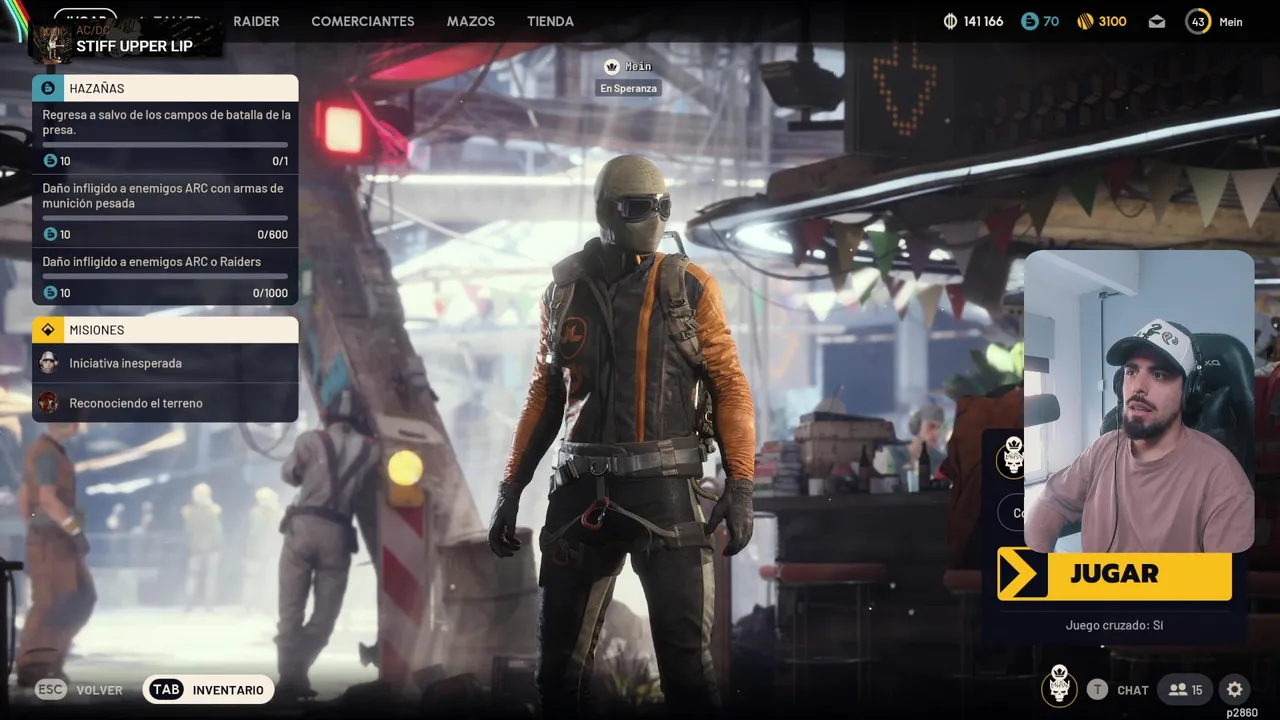Select the skull party emblem above JUGAR
This screenshot has width=1280, height=720.
[1011, 458]
